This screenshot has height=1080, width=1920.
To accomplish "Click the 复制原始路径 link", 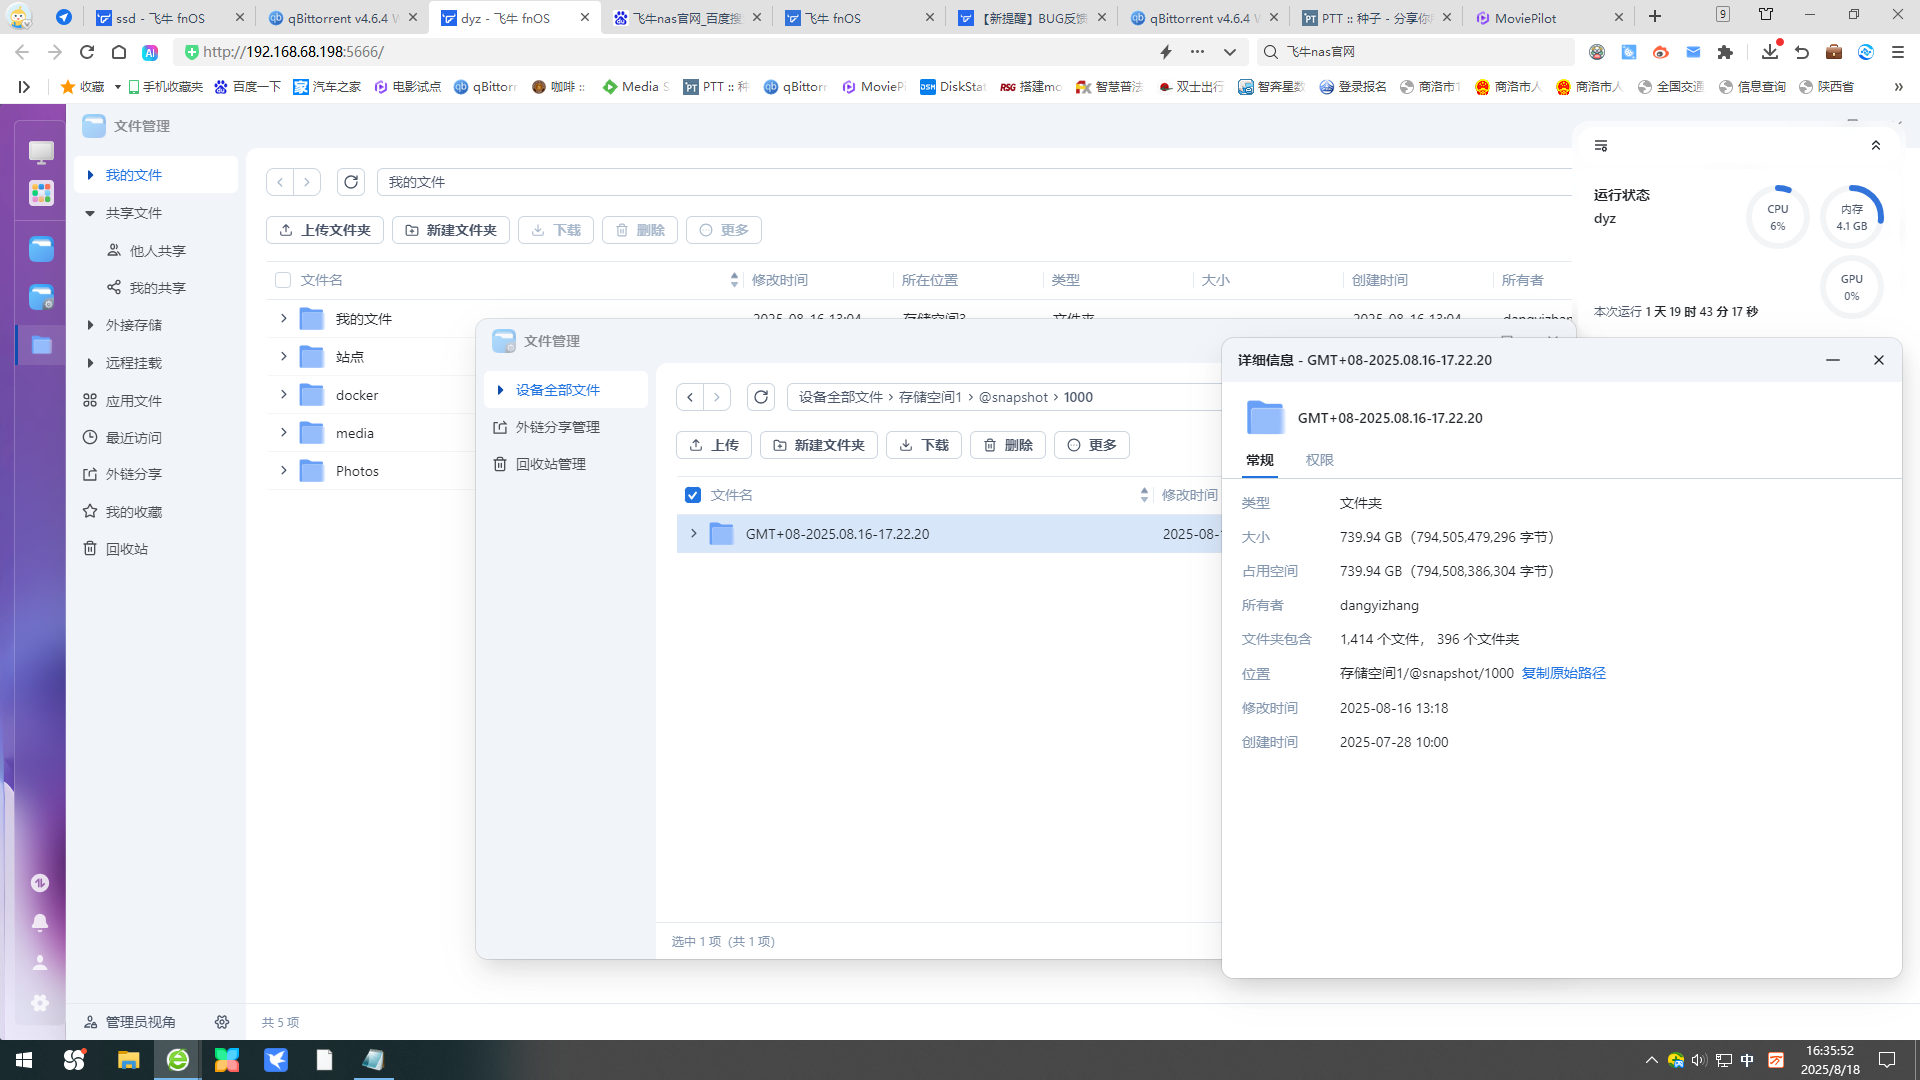I will 1563,673.
